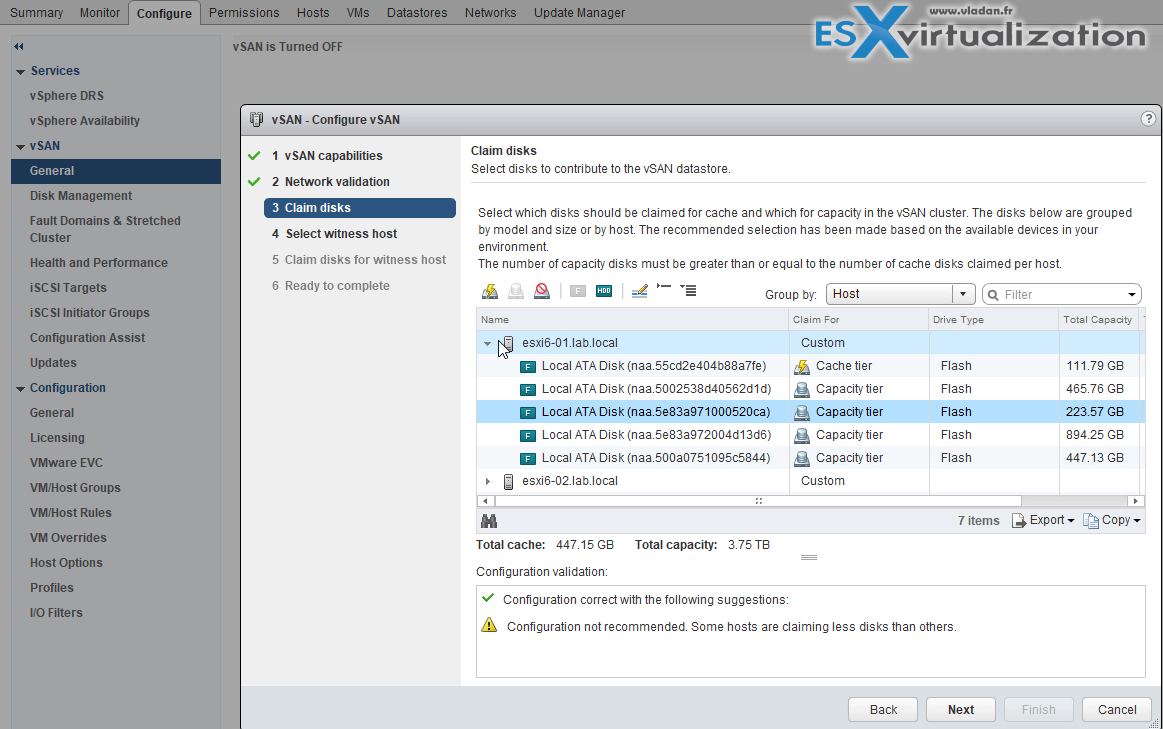The width and height of the screenshot is (1163, 729).
Task: Click flash disk icon of naa.5e83a971000520ca
Action: point(528,412)
